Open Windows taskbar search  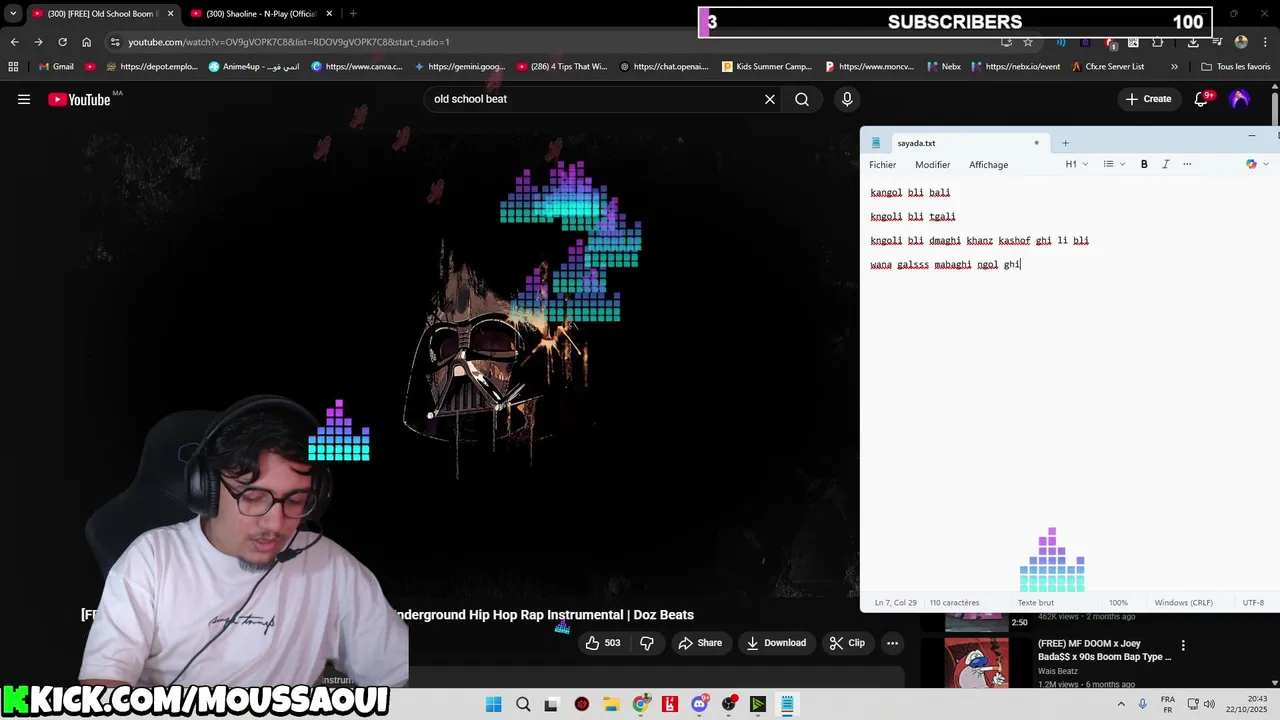click(523, 704)
